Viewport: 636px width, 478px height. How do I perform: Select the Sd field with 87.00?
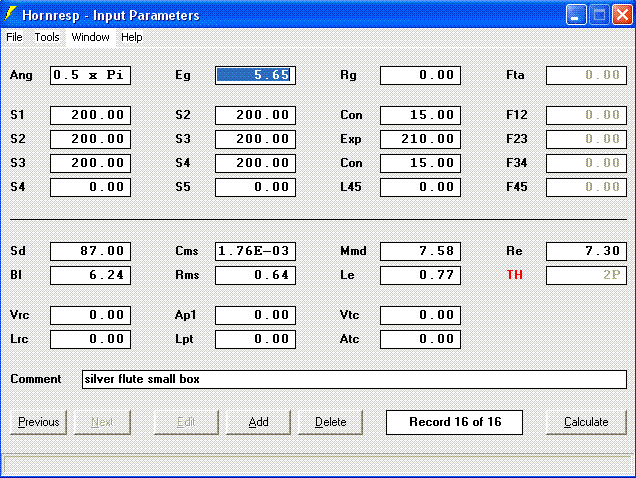coord(90,251)
